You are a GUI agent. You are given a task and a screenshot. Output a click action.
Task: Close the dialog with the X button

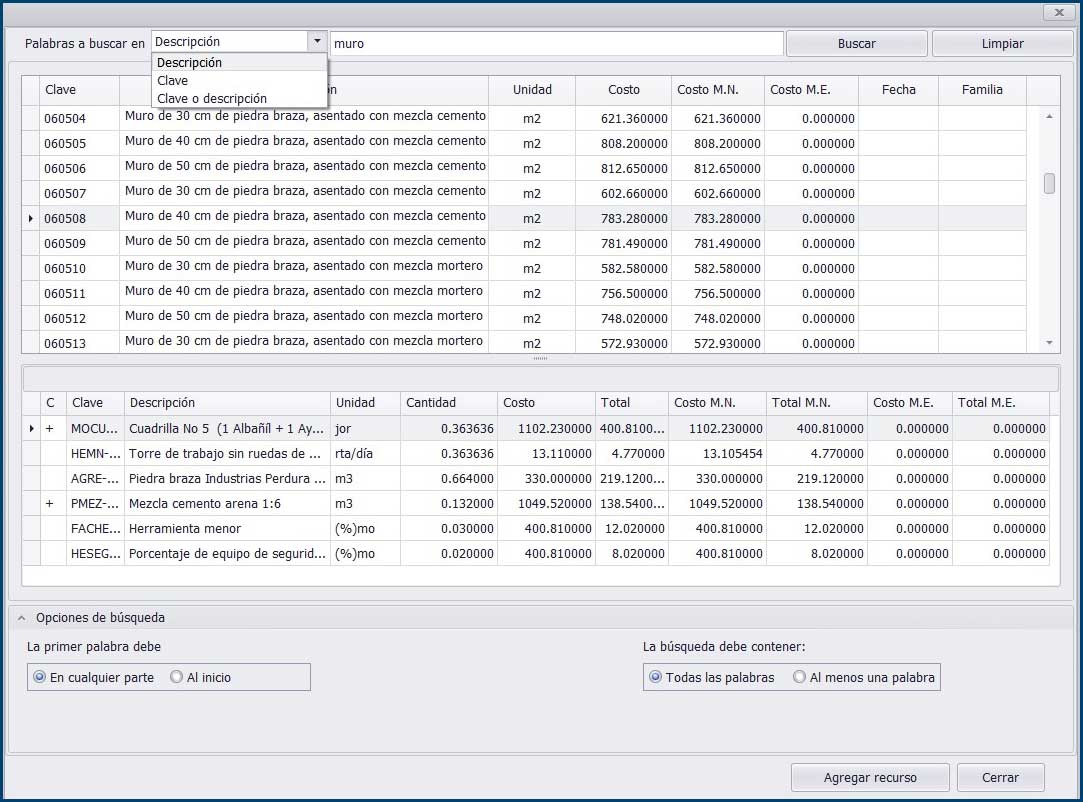1058,12
